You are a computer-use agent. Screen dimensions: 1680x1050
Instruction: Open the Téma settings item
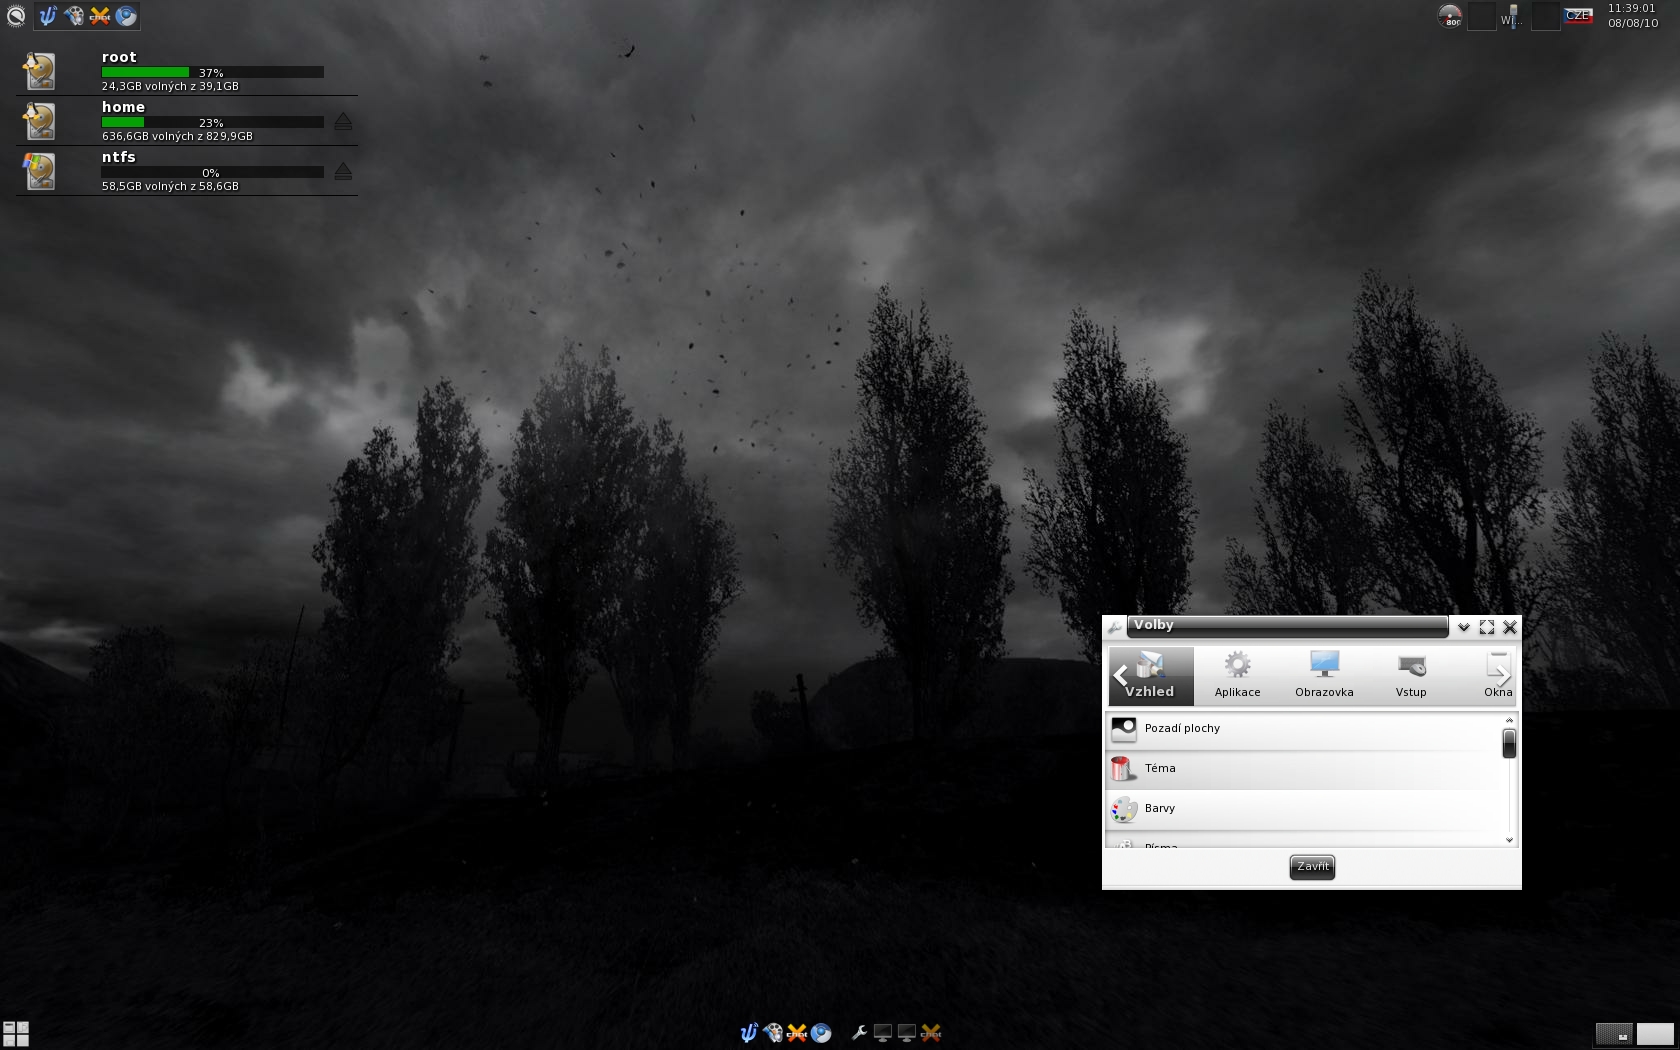coord(1304,769)
